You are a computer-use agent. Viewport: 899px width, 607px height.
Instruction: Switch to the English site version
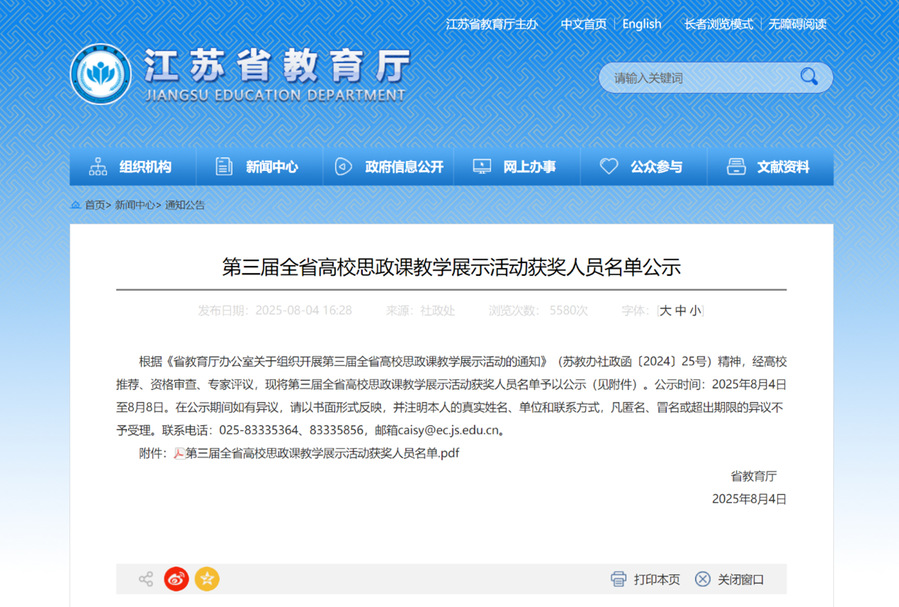click(x=641, y=24)
